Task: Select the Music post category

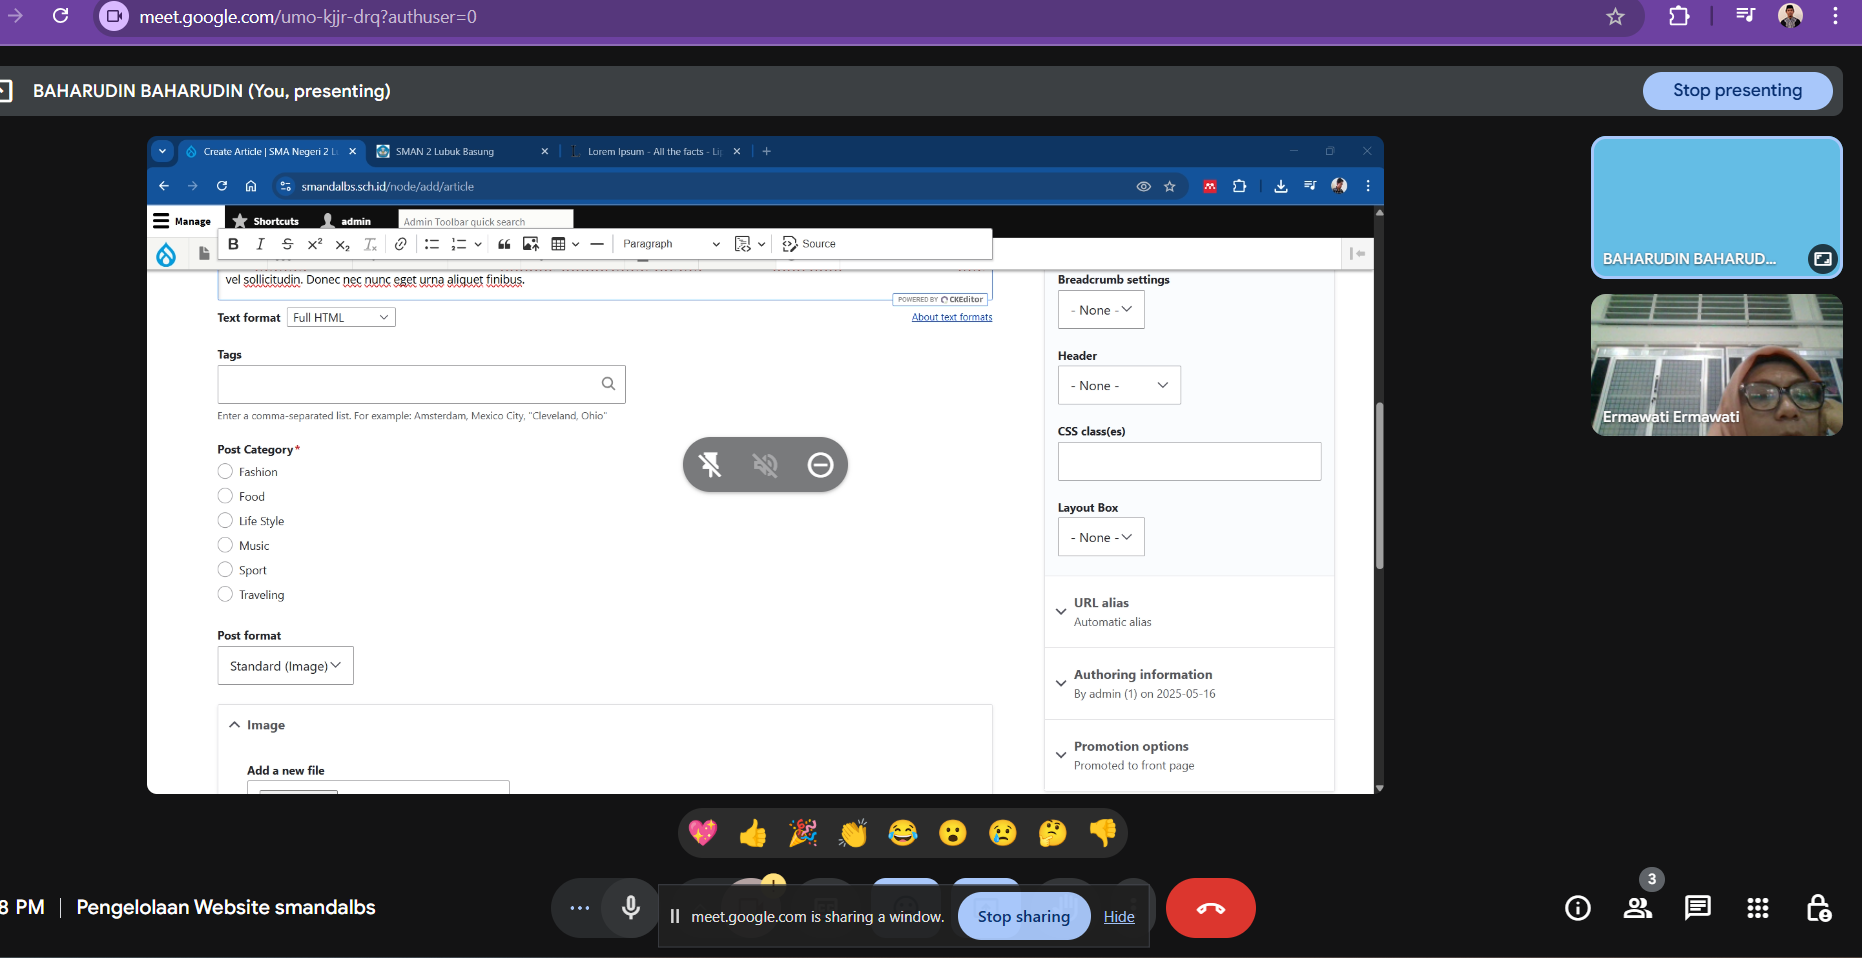Action: coord(226,546)
